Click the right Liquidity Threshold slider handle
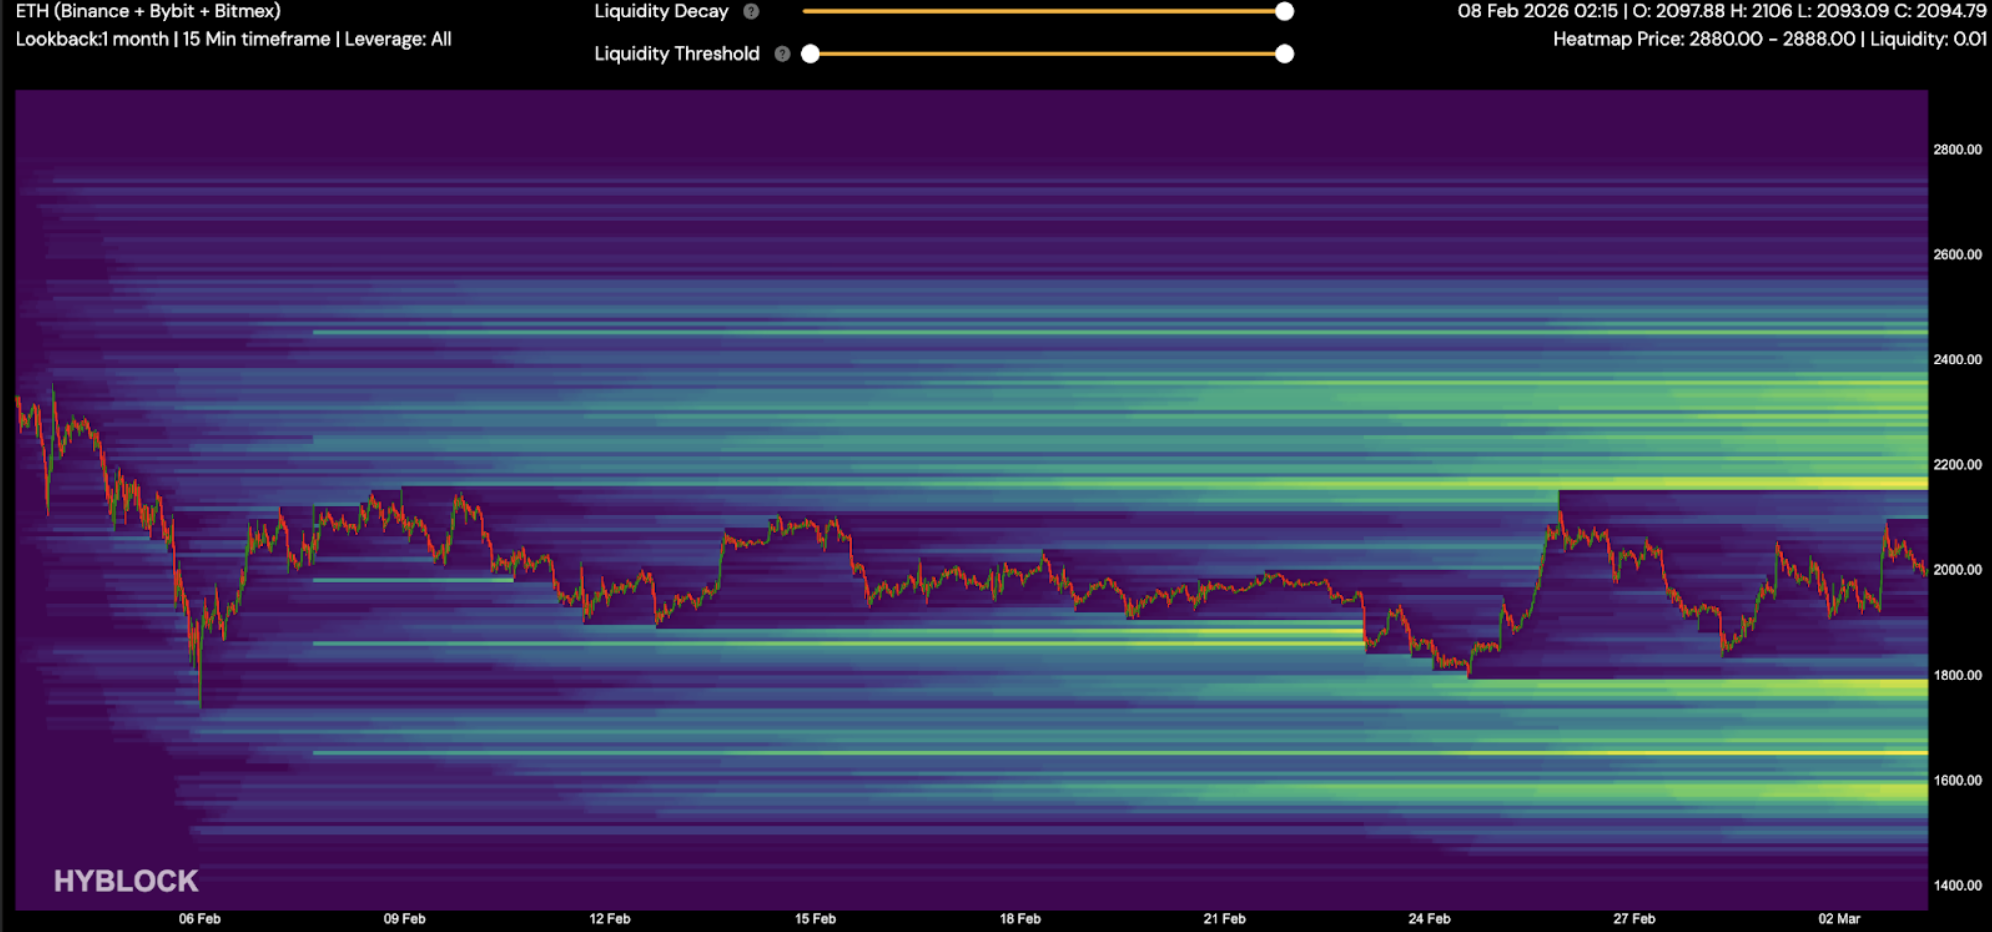Image resolution: width=1992 pixels, height=932 pixels. click(x=1284, y=54)
